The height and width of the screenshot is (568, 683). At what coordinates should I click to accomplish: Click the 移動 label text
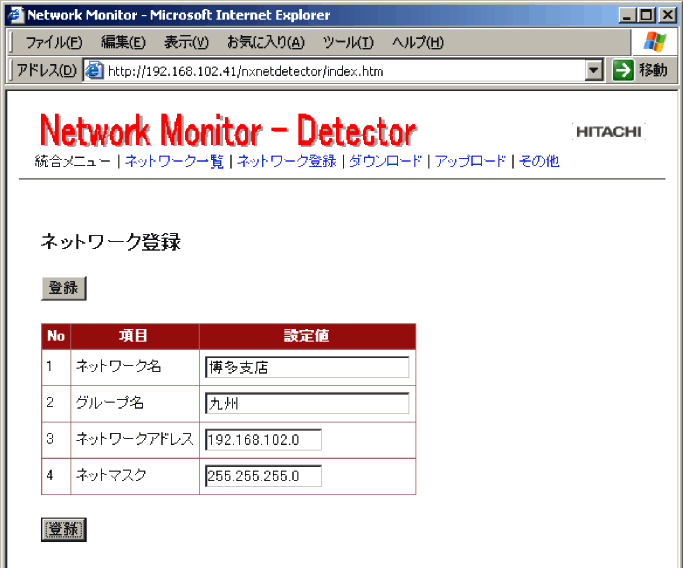click(653, 70)
